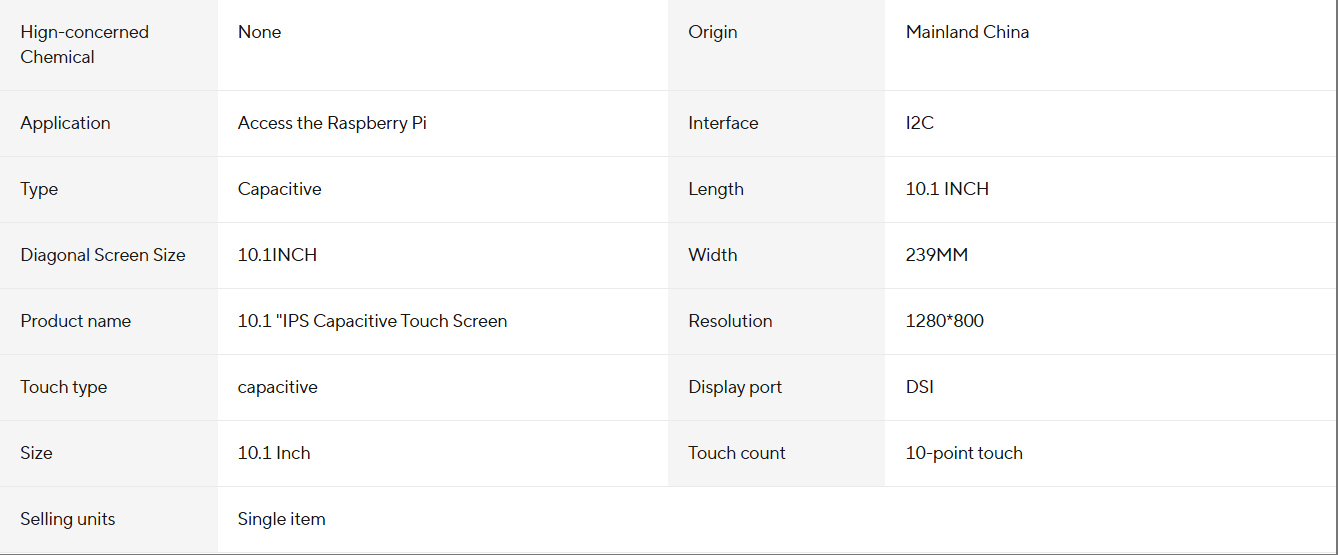Select the "Touch count" label
The width and height of the screenshot is (1338, 555).
737,453
